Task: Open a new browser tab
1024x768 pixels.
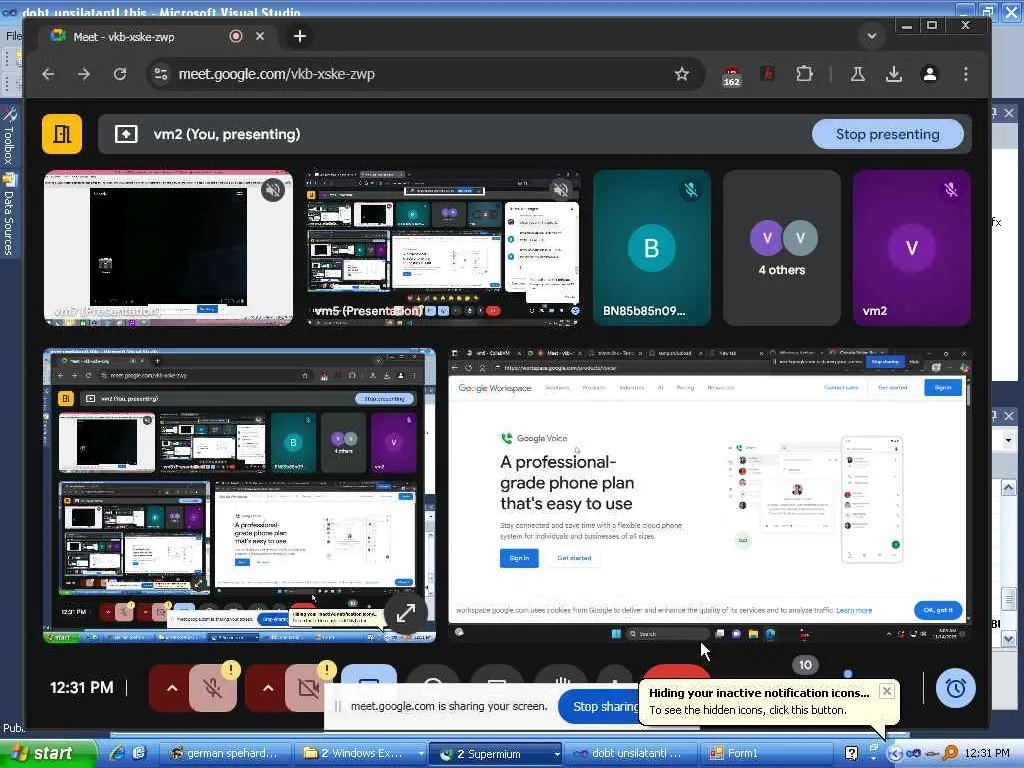Action: (x=300, y=37)
